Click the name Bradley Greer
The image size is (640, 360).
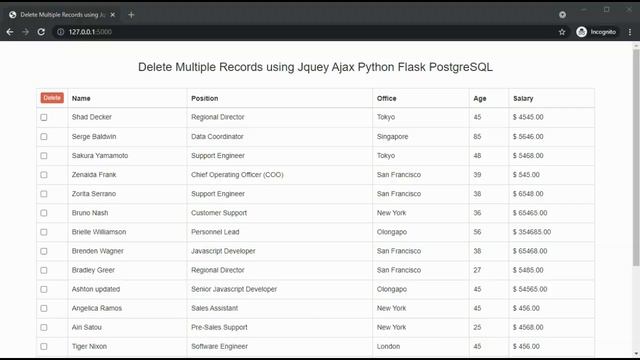pyautogui.click(x=93, y=270)
